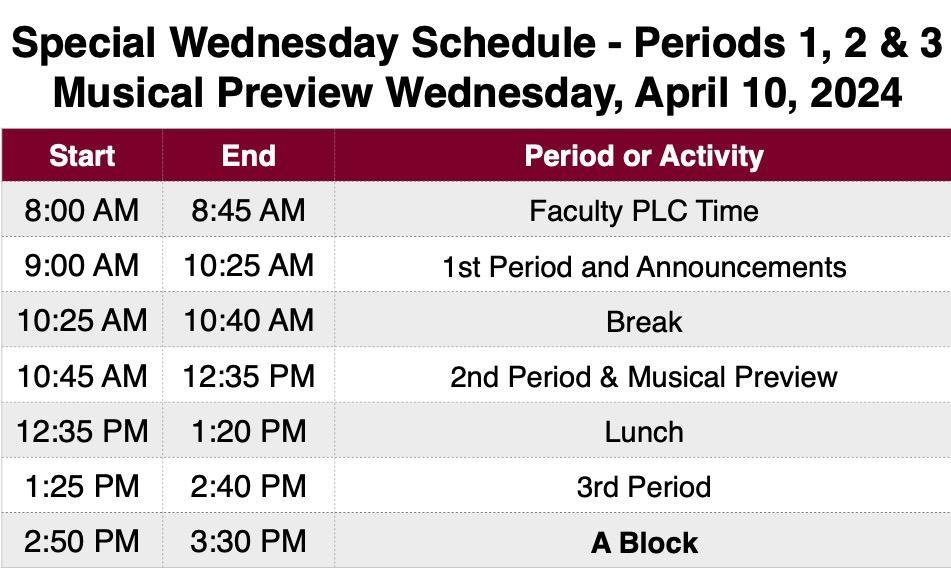The image size is (951, 568).
Task: Click the 2:50 PM start time
Action: pyautogui.click(x=82, y=541)
